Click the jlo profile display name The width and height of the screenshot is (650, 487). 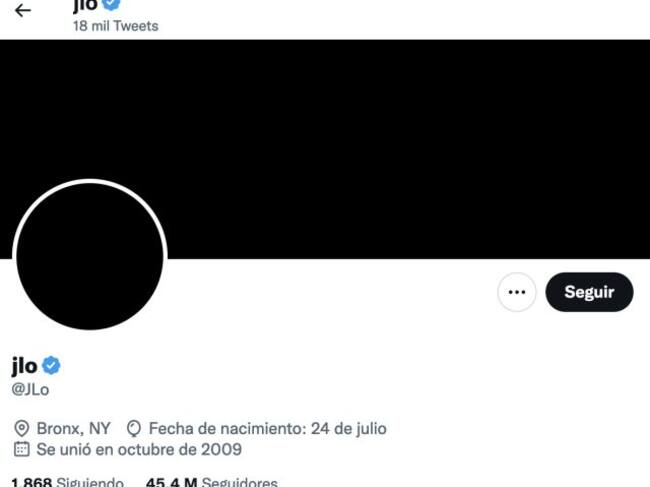[25, 366]
